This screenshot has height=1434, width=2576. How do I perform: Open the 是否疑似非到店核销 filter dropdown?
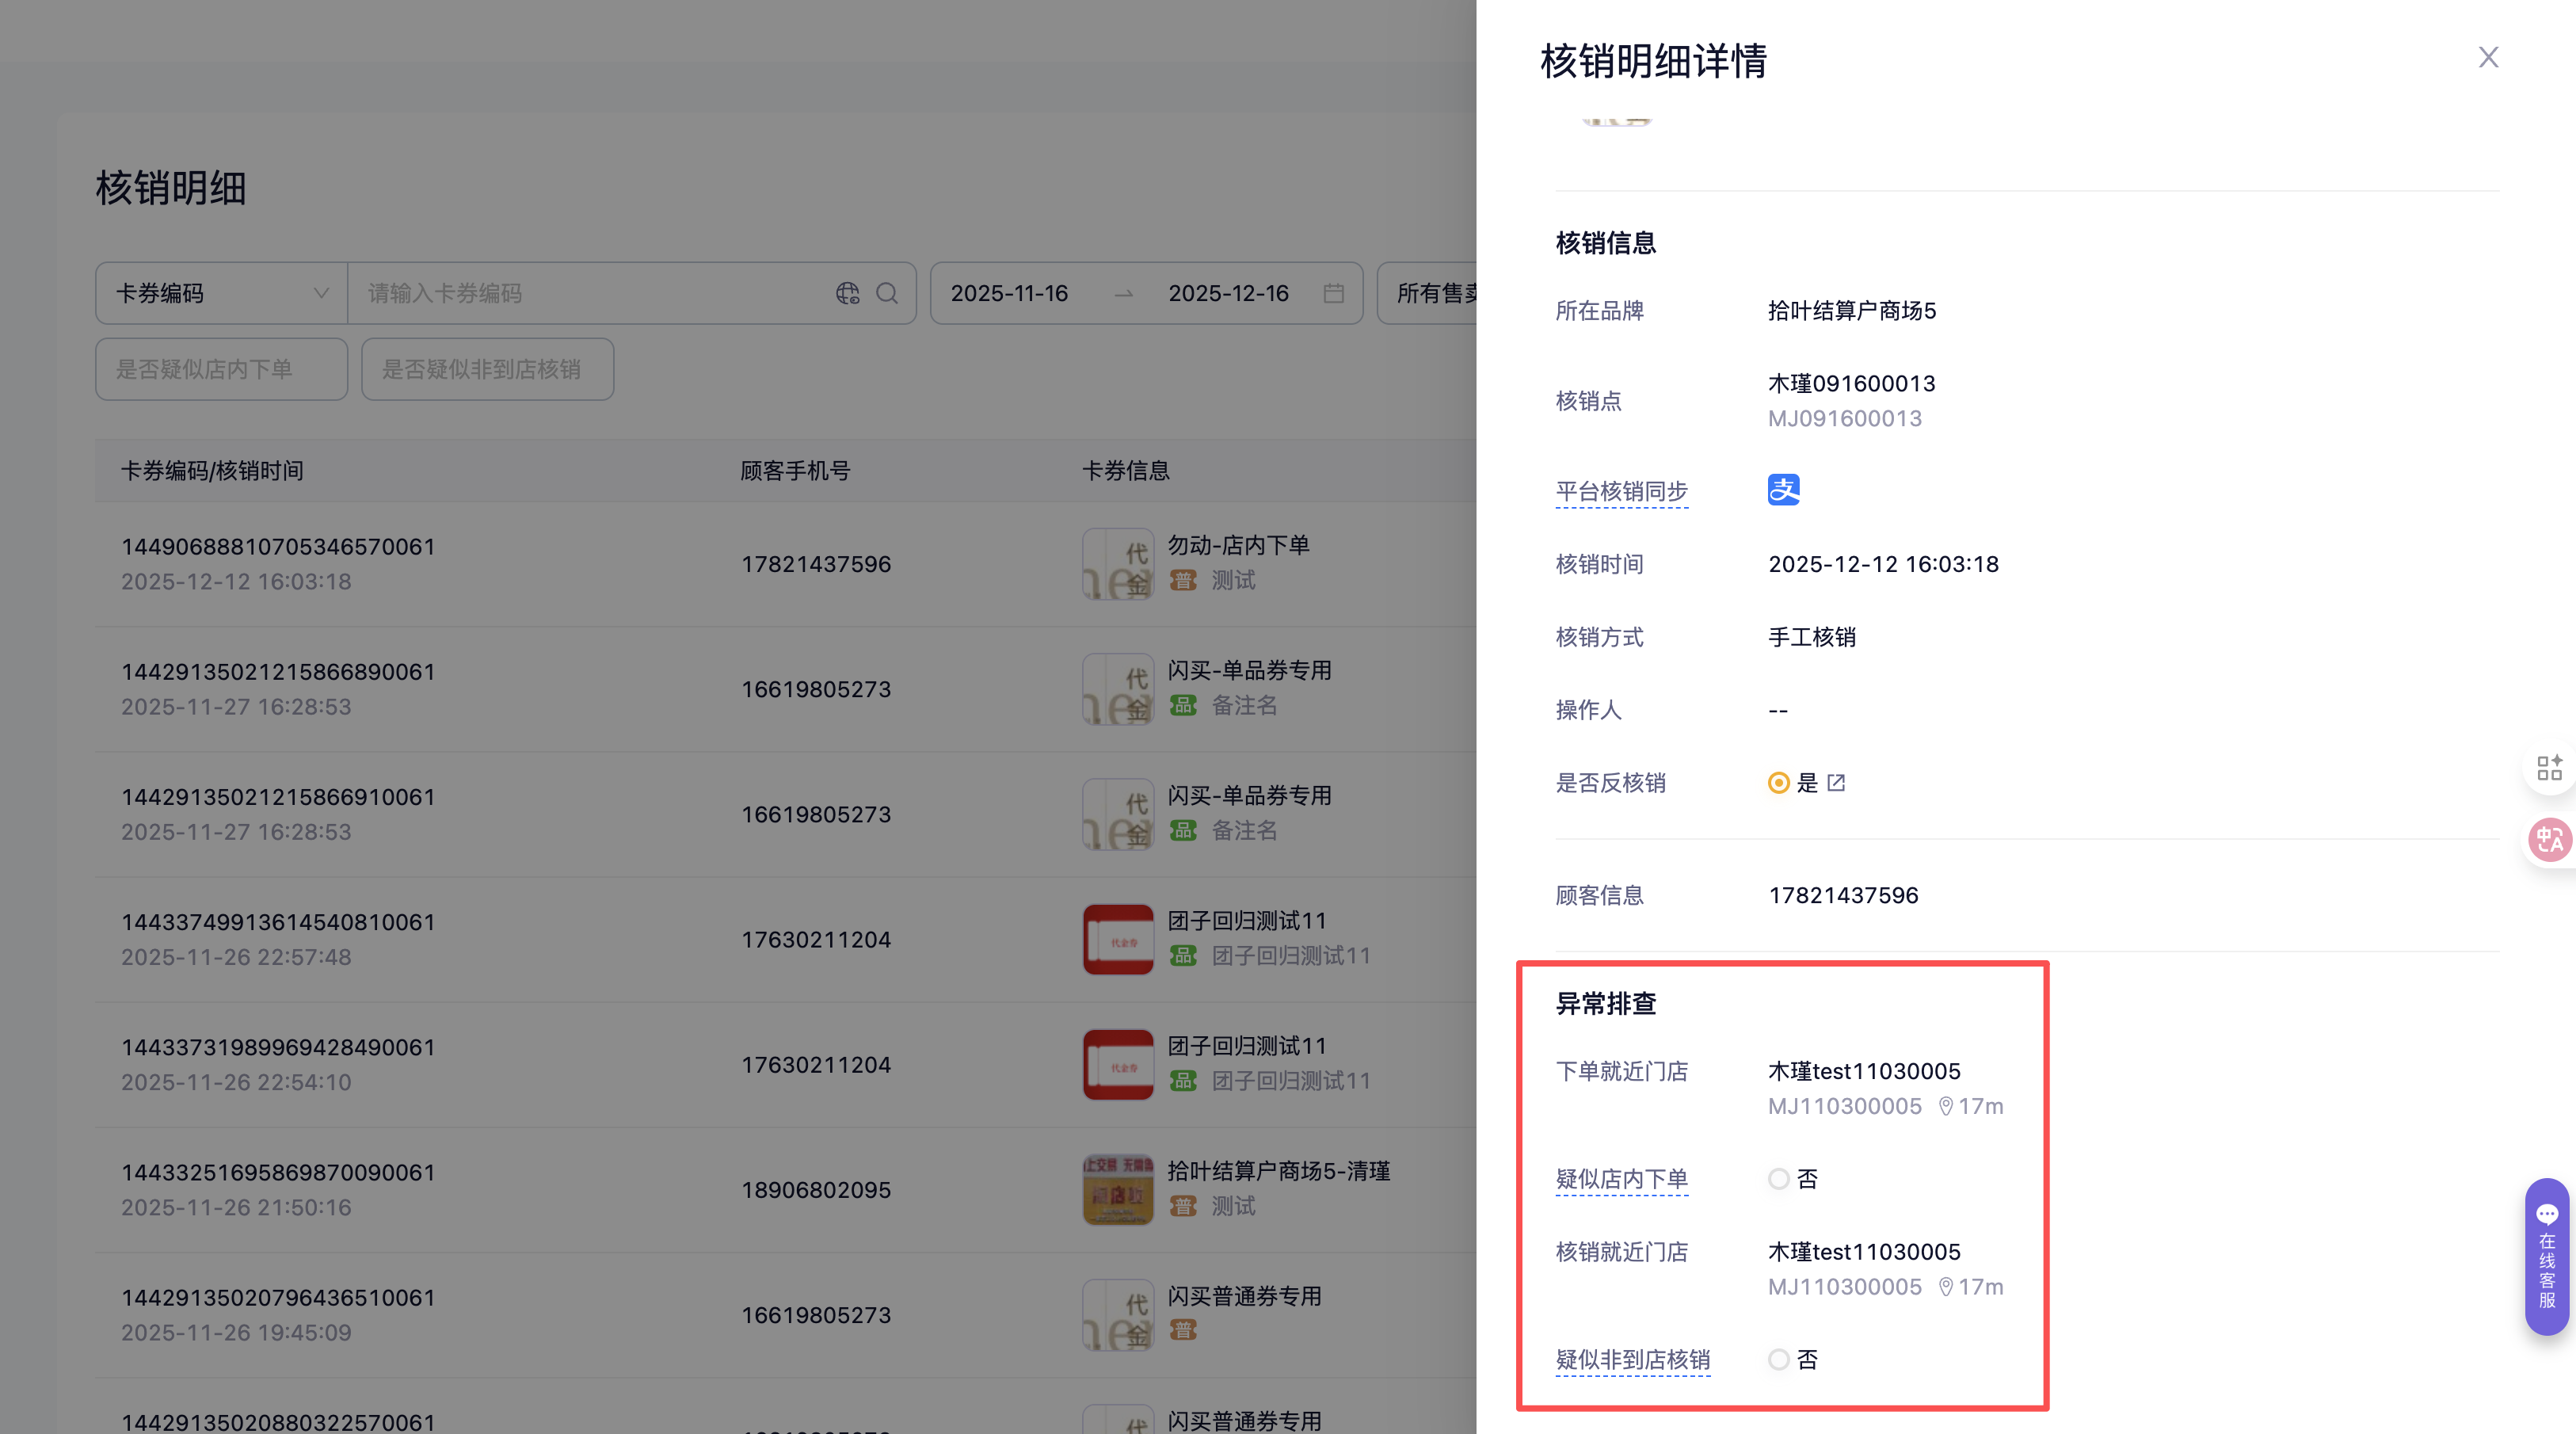click(x=487, y=369)
